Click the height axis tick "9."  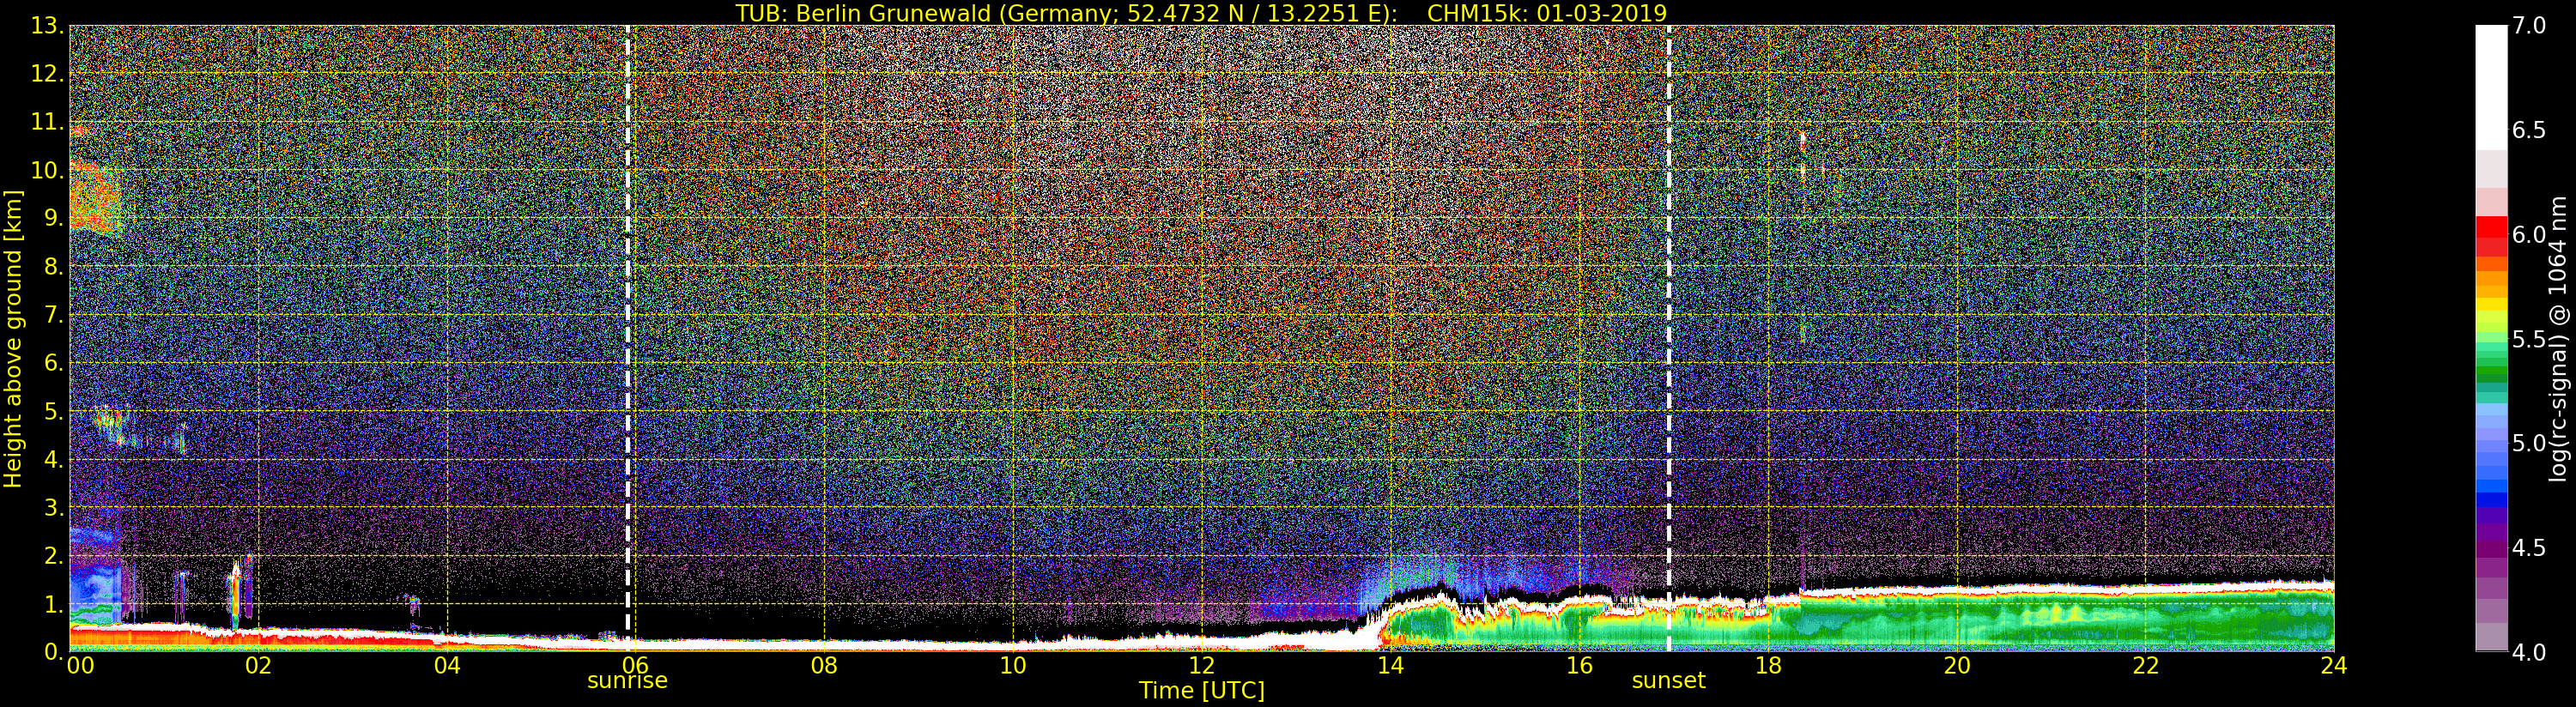(x=54, y=218)
